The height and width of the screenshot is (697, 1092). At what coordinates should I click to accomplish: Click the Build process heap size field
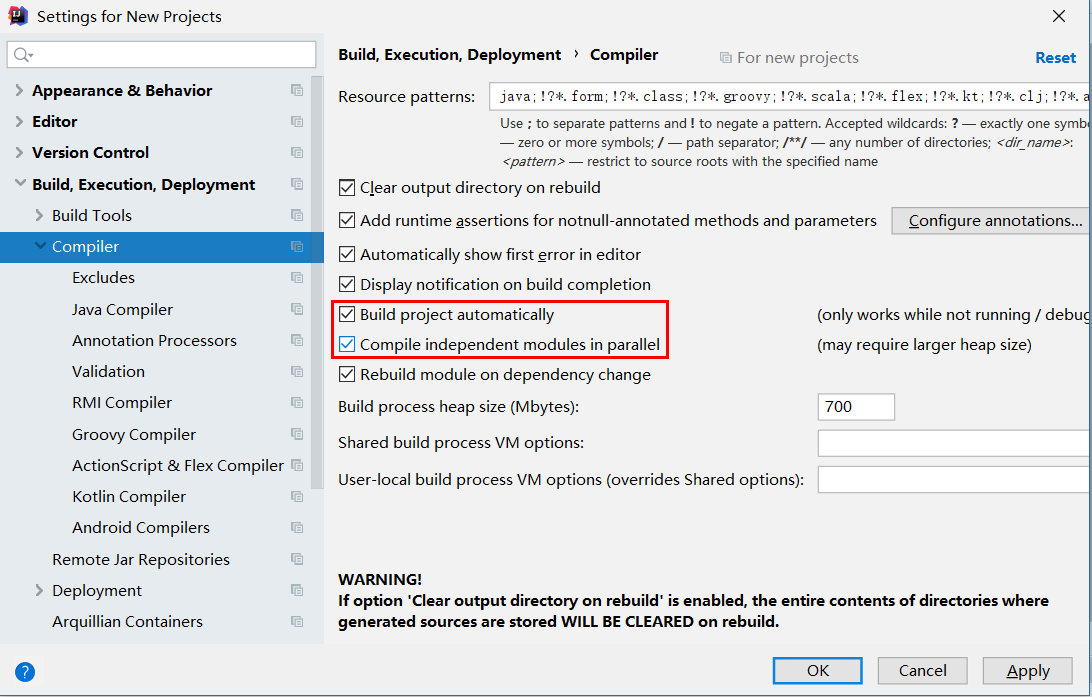pyautogui.click(x=855, y=407)
